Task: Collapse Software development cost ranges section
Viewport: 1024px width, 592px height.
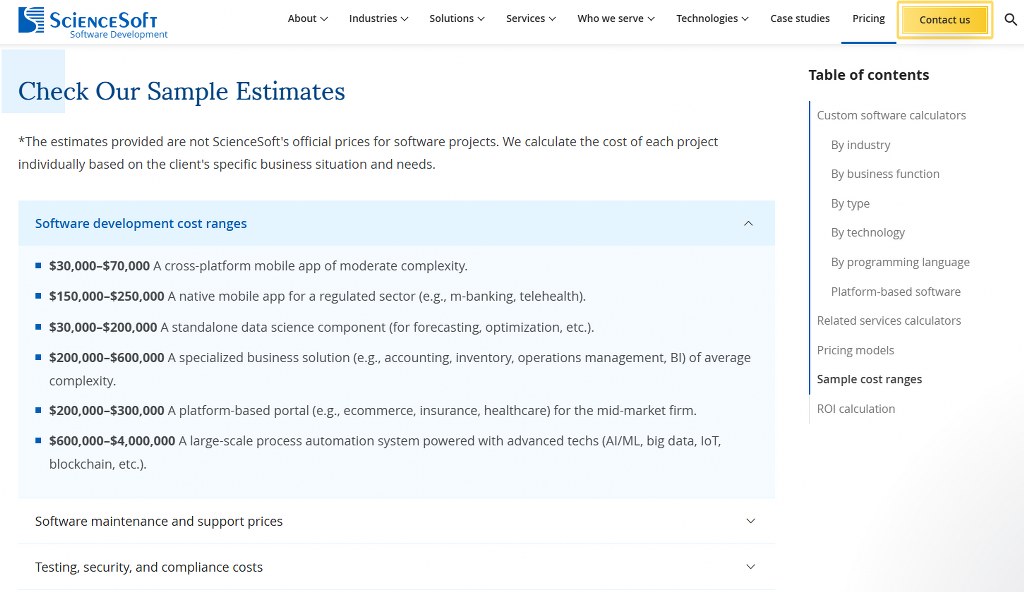Action: pos(396,223)
